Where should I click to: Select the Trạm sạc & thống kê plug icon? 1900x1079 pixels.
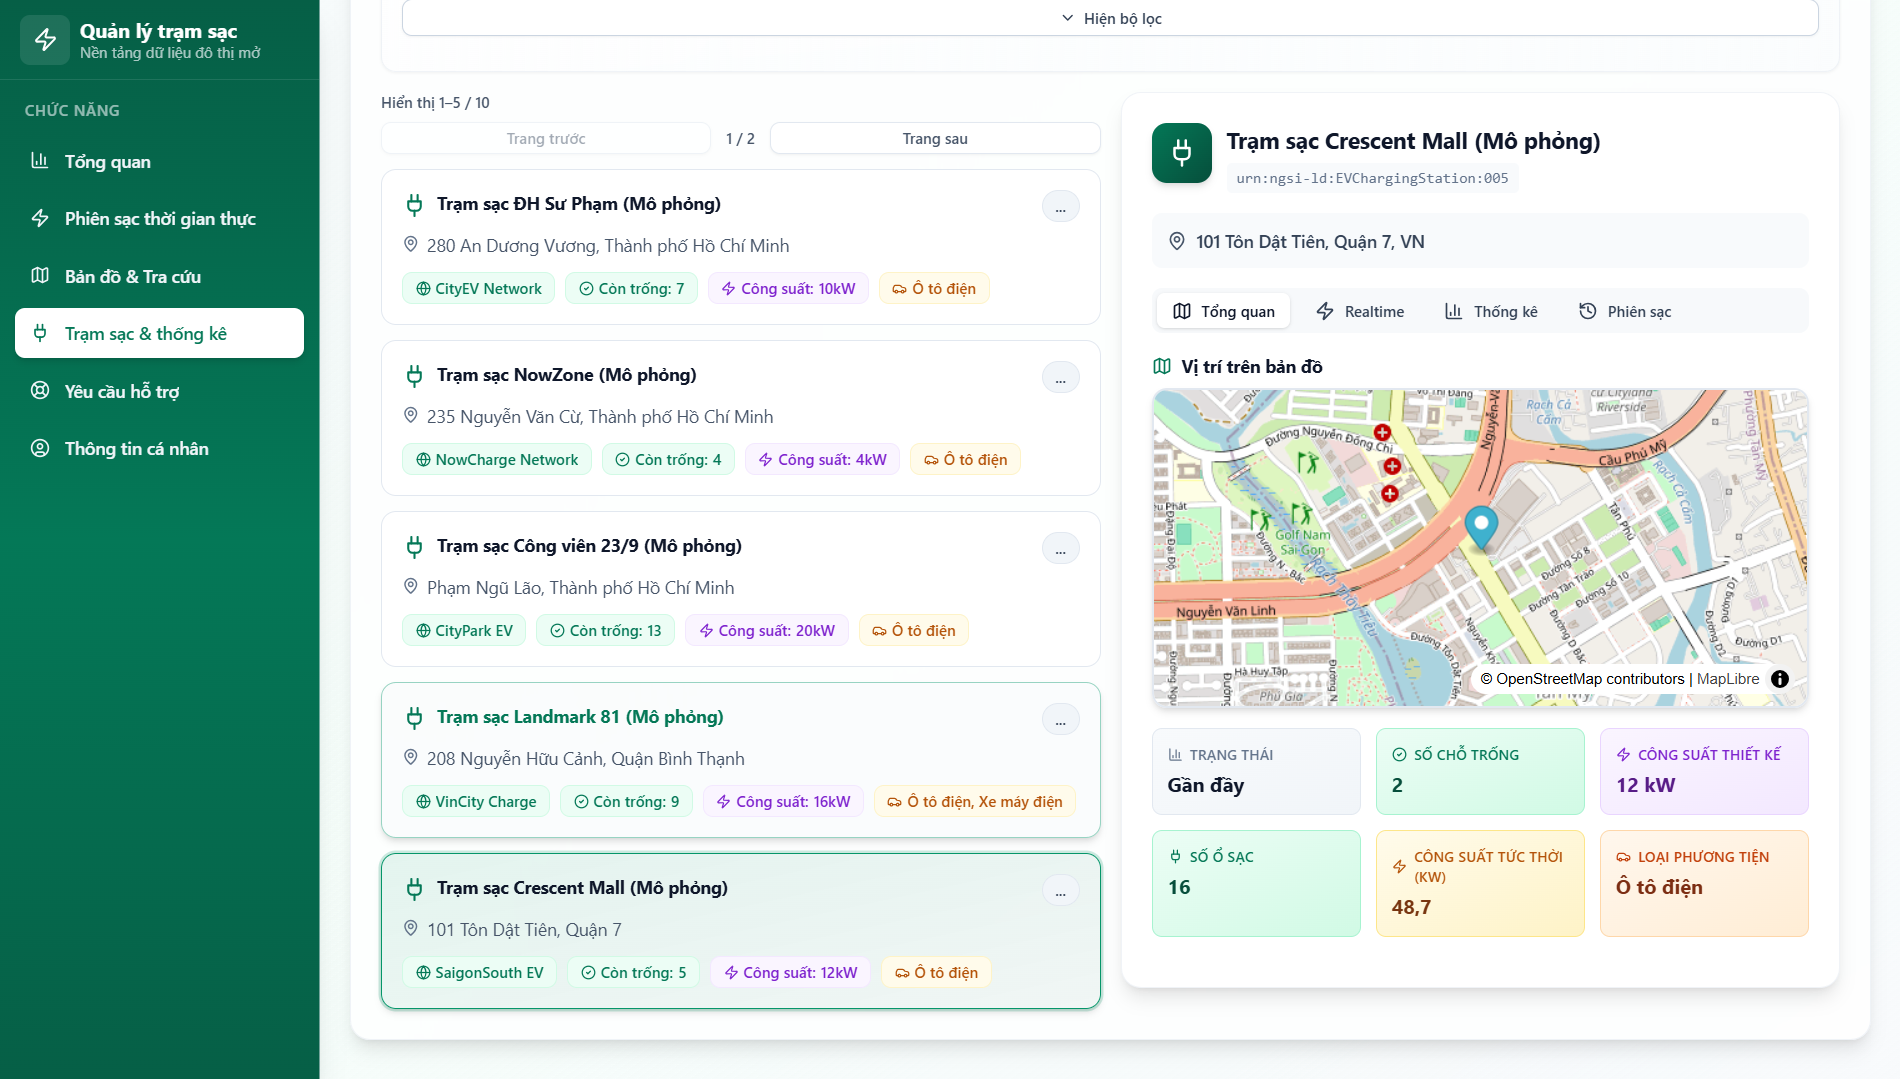[41, 333]
